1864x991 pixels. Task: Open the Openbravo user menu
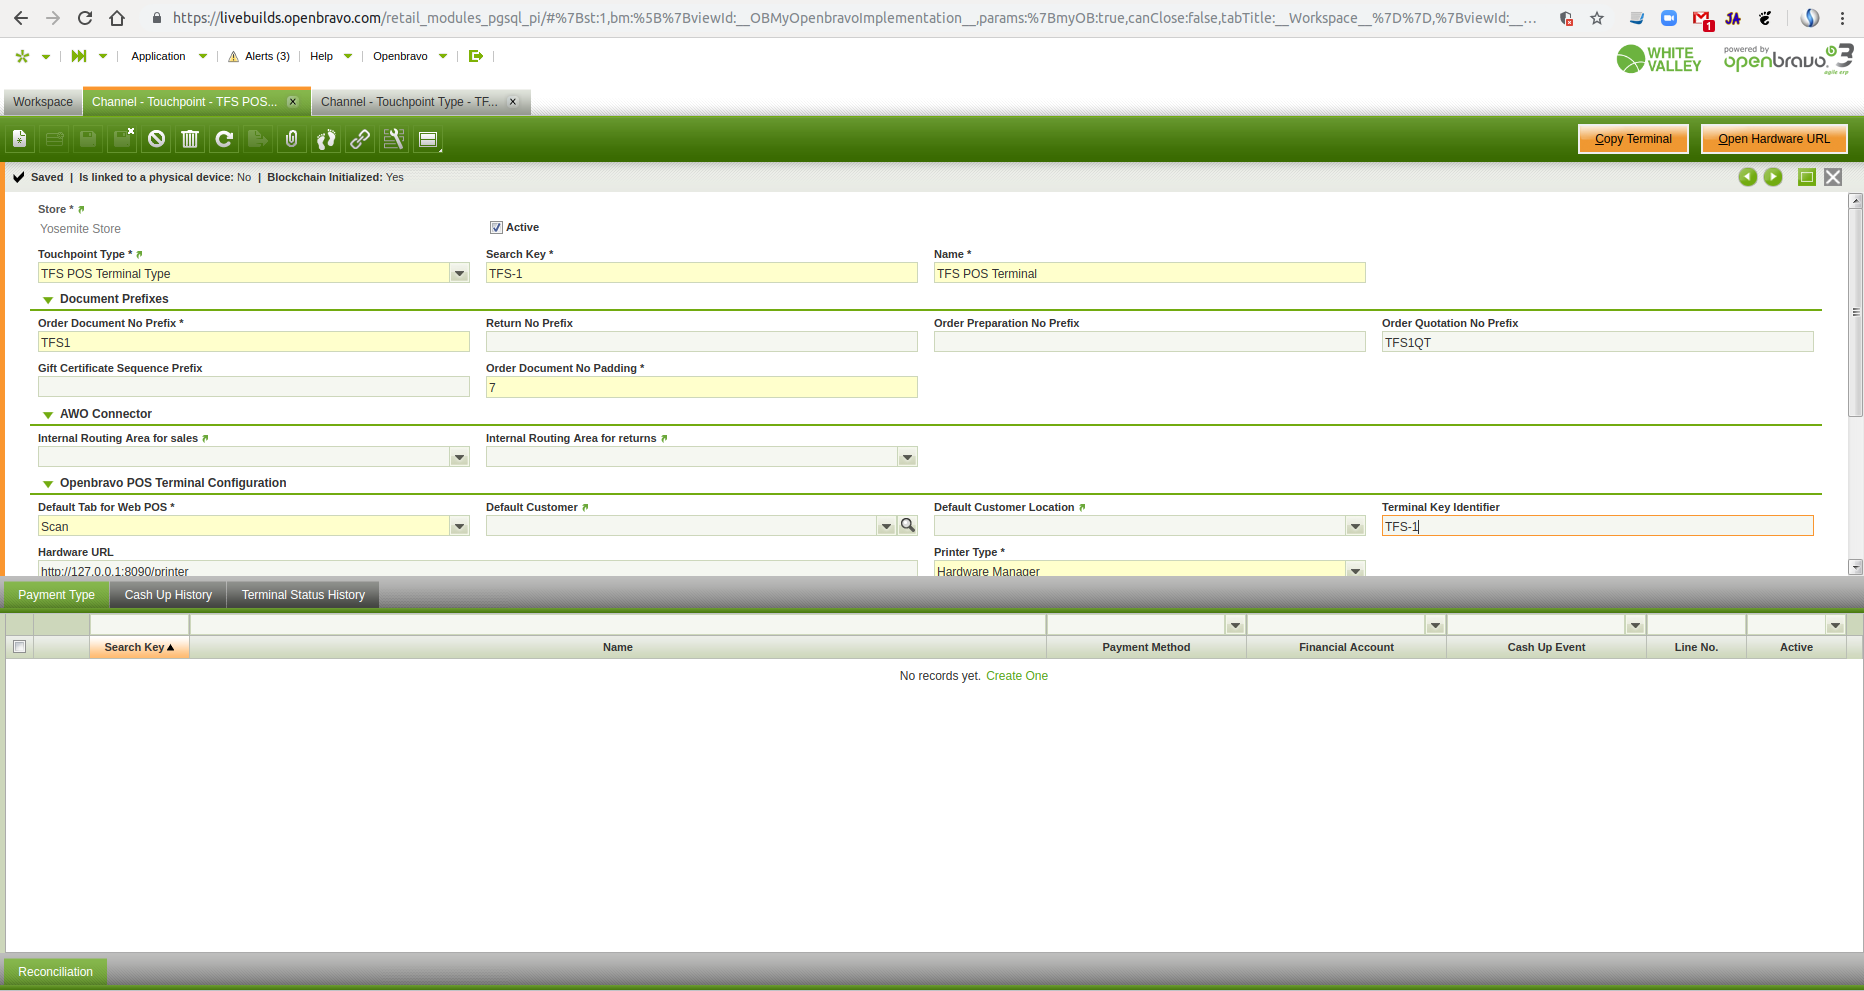coord(410,56)
